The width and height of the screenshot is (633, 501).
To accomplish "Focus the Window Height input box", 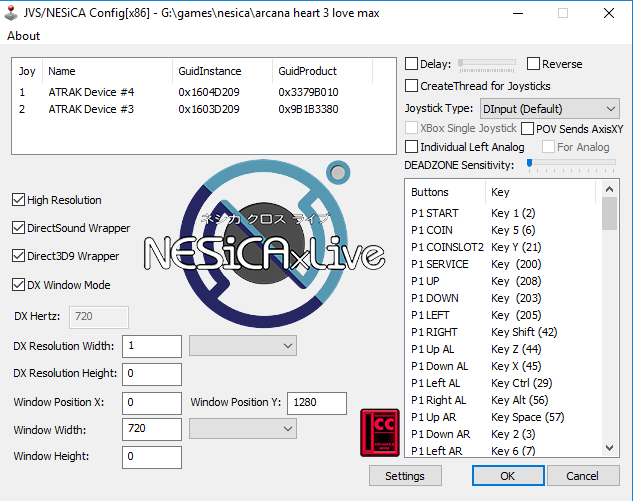I will (152, 457).
